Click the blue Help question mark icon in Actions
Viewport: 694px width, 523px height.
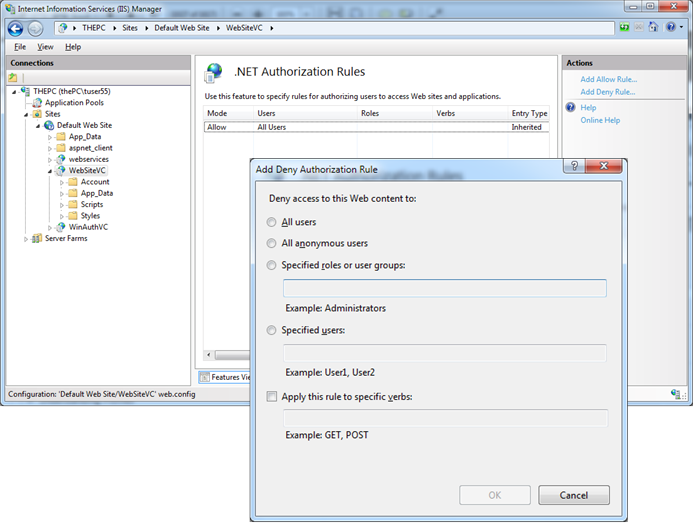pos(571,107)
